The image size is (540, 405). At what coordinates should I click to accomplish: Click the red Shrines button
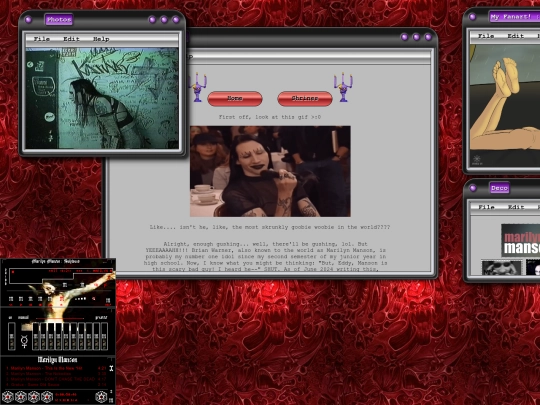coord(305,98)
